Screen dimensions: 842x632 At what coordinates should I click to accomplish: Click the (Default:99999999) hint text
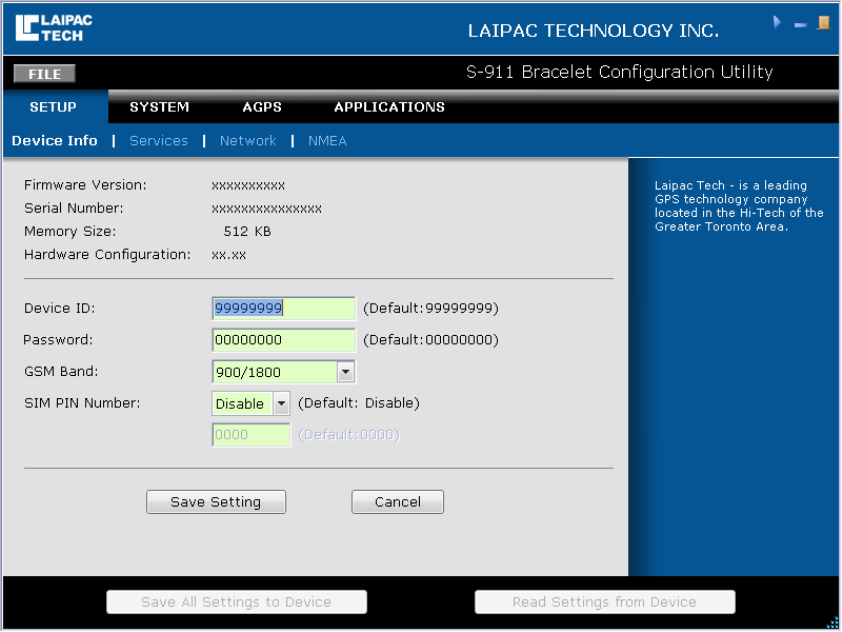pyautogui.click(x=431, y=308)
